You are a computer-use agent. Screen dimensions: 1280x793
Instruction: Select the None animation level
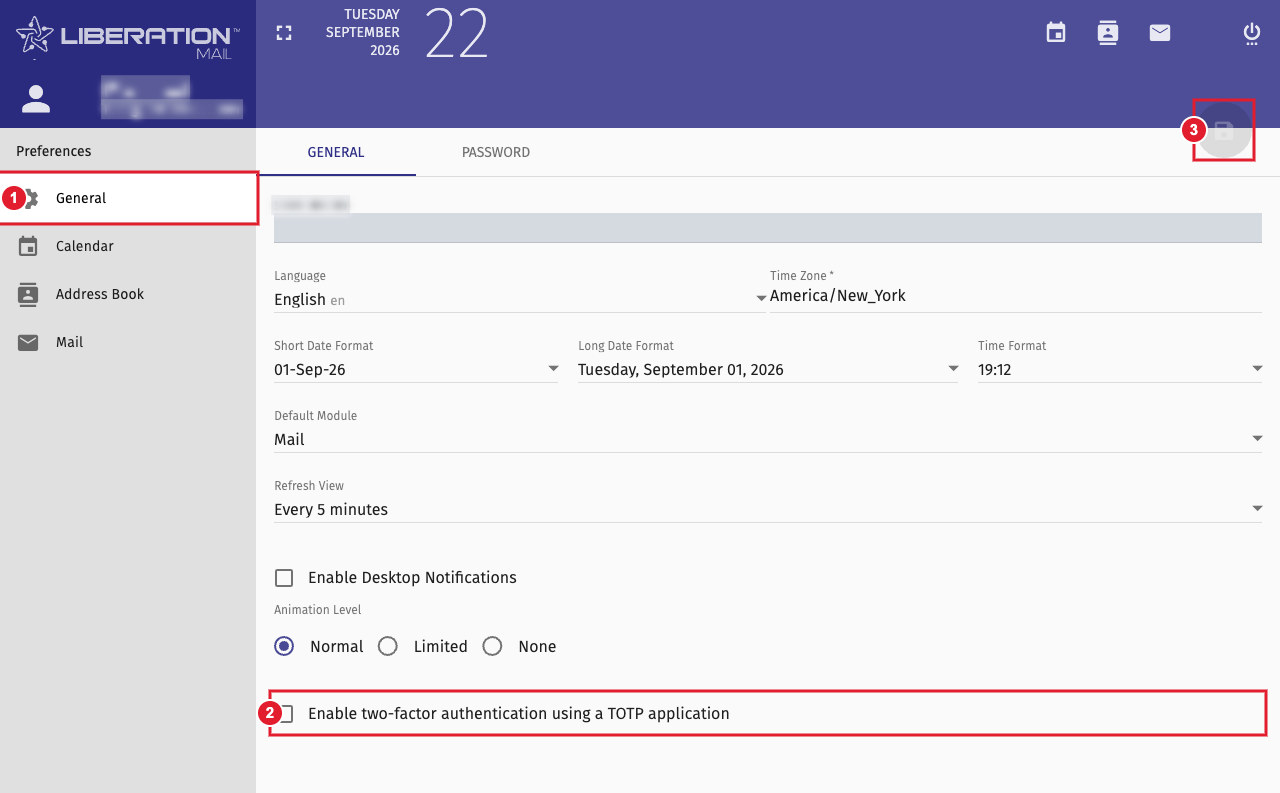[x=492, y=646]
